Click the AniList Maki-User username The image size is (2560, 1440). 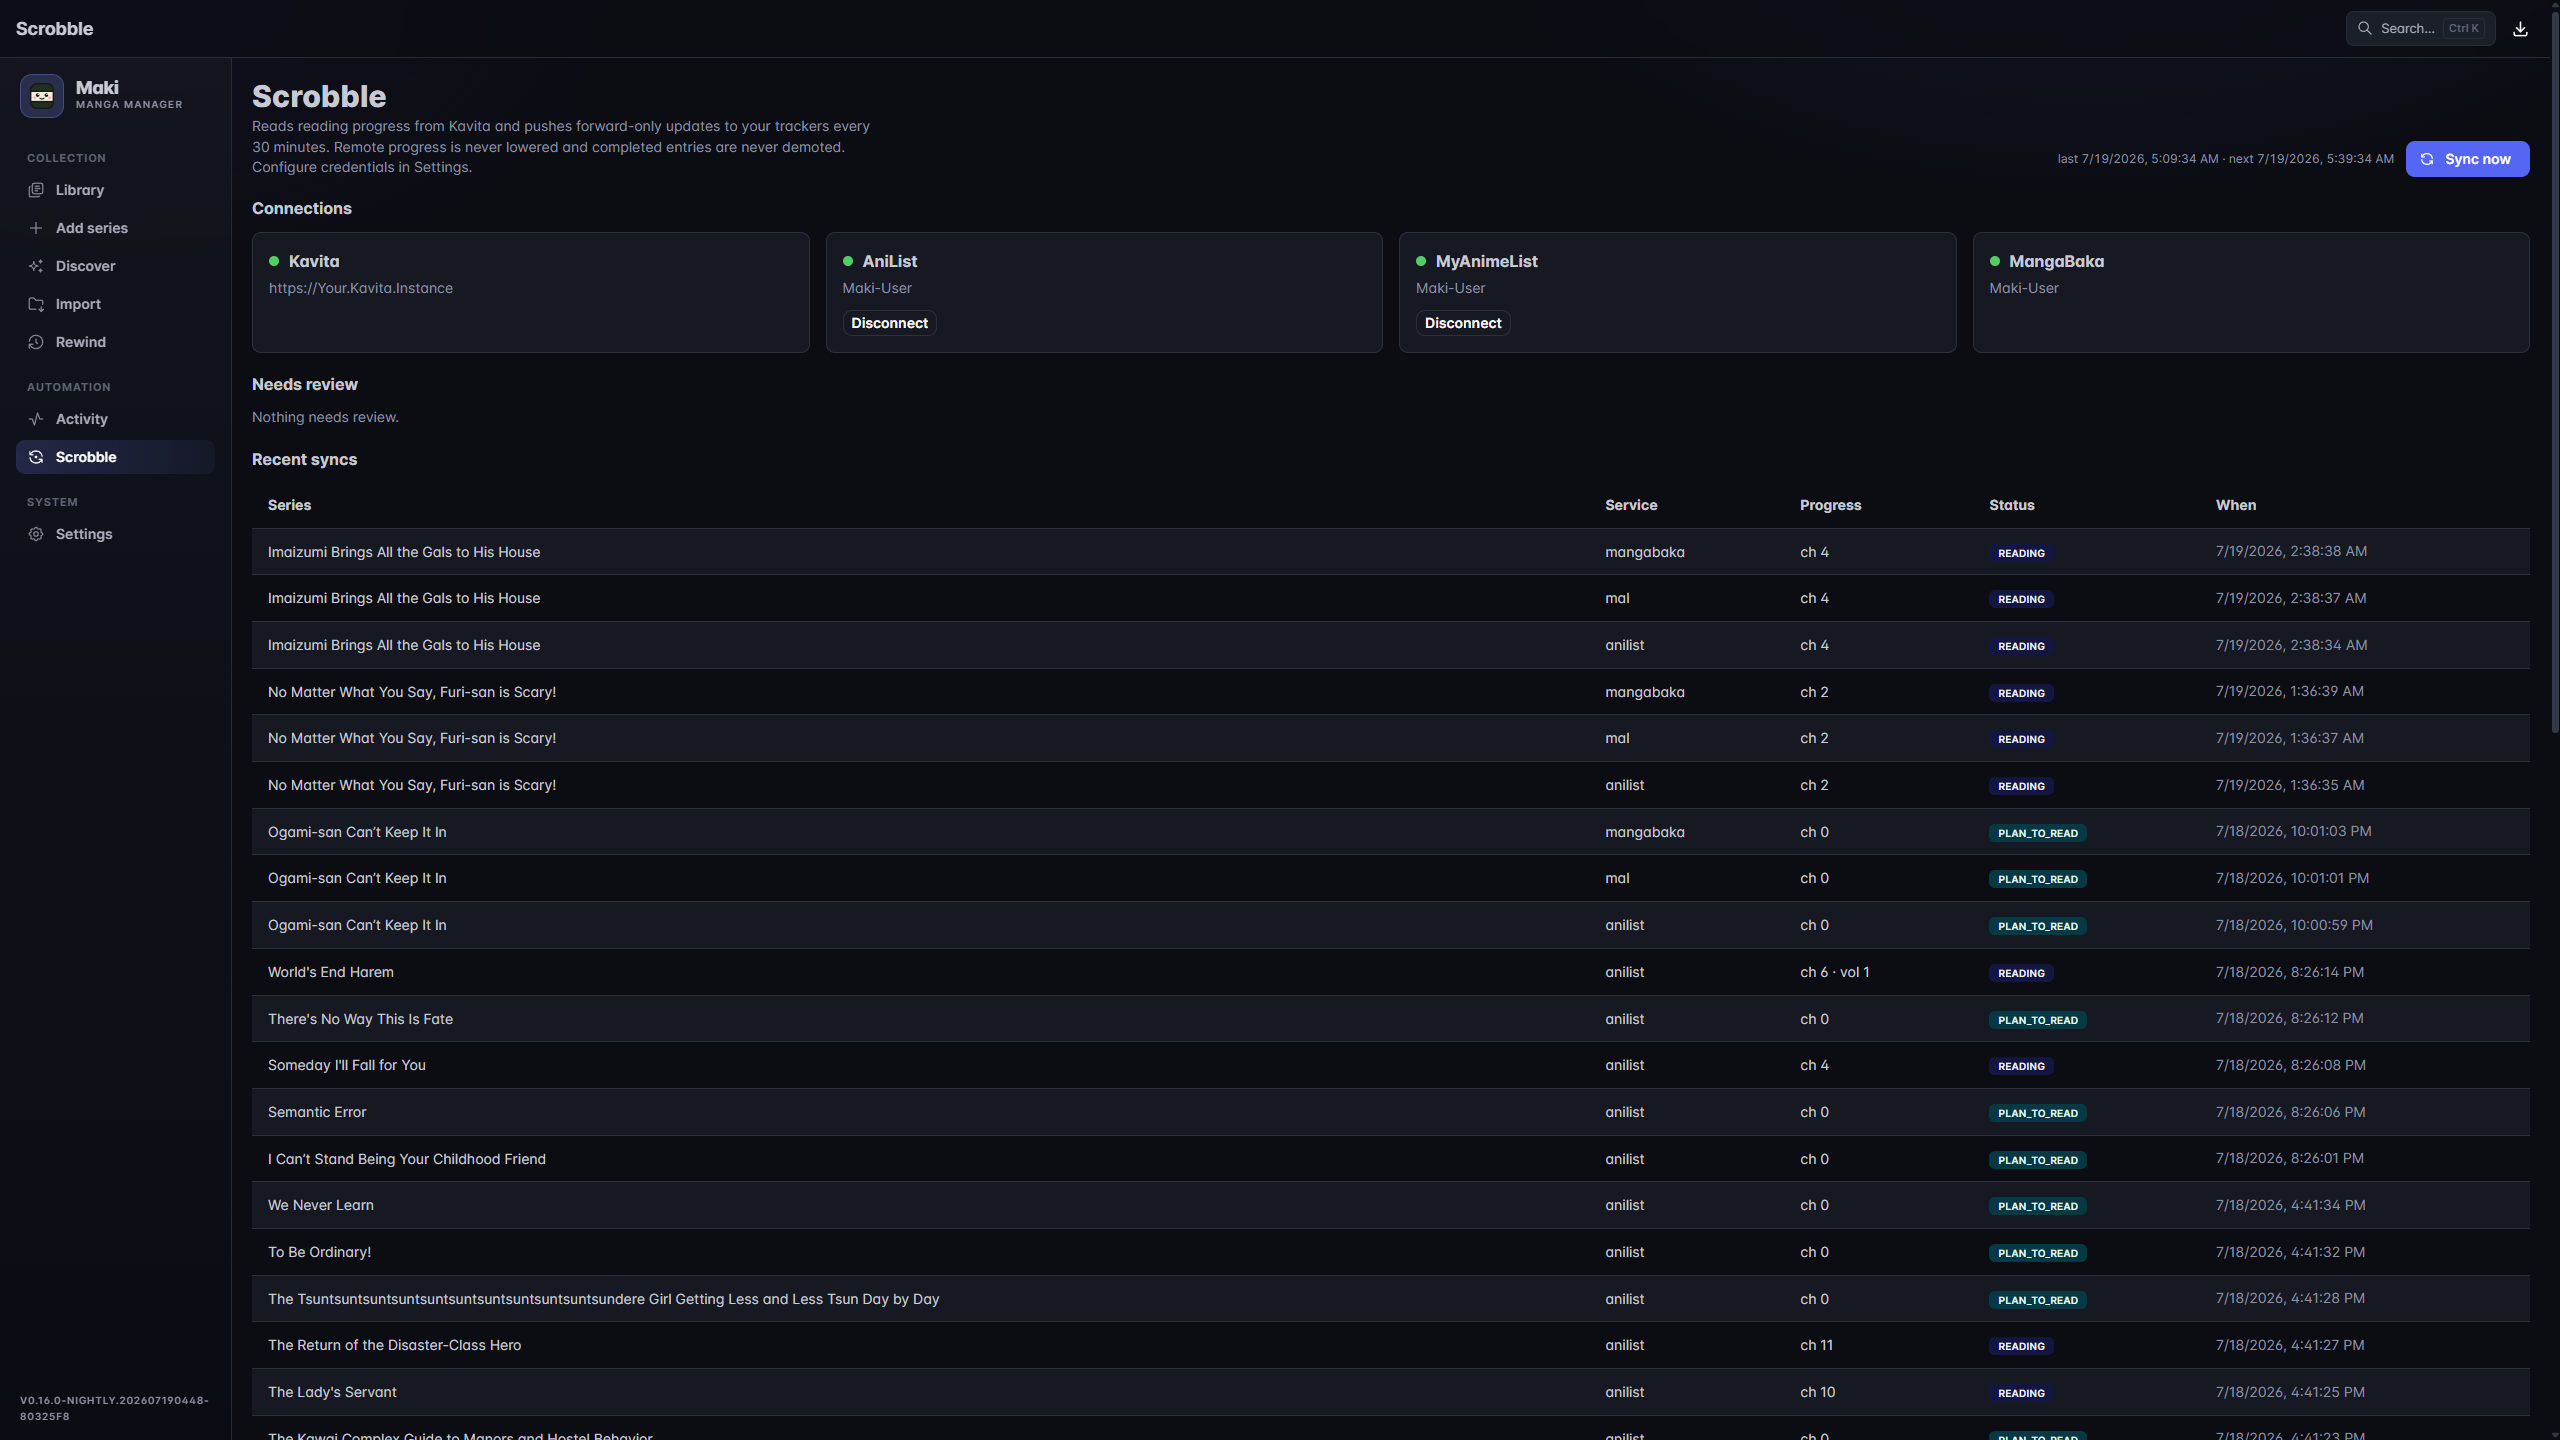pos(876,288)
